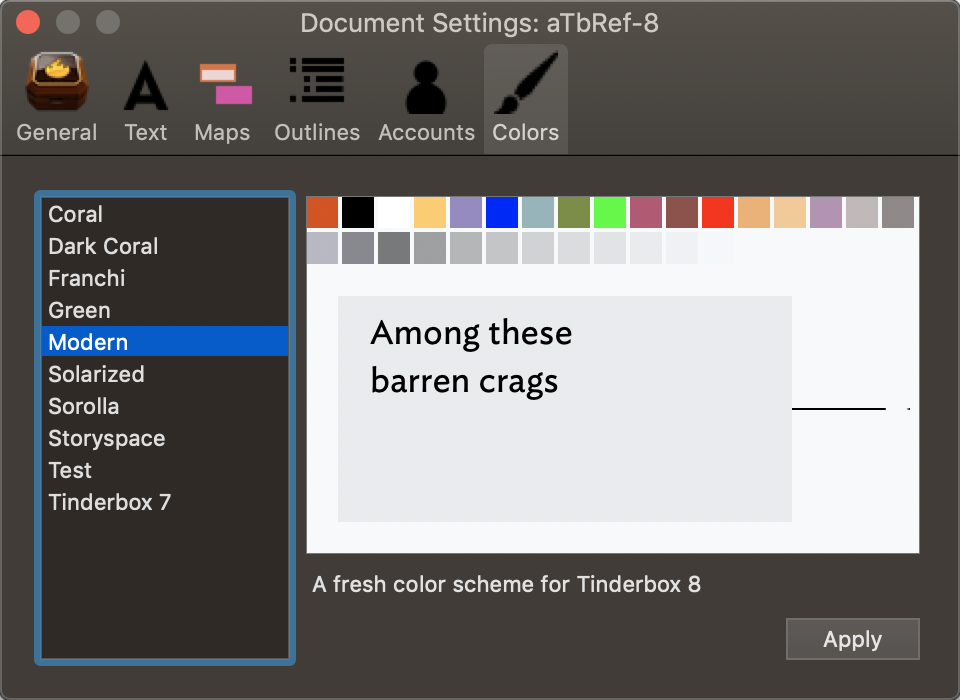Click the bright green color swatch
This screenshot has width=960, height=700.
pos(610,213)
